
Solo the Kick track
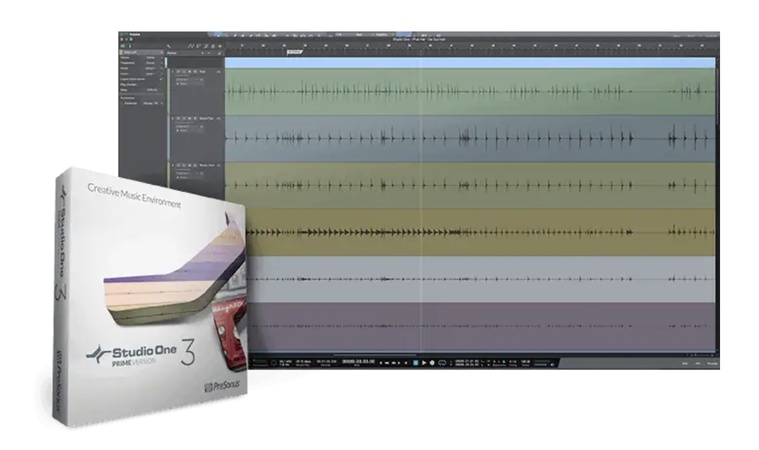coord(184,72)
